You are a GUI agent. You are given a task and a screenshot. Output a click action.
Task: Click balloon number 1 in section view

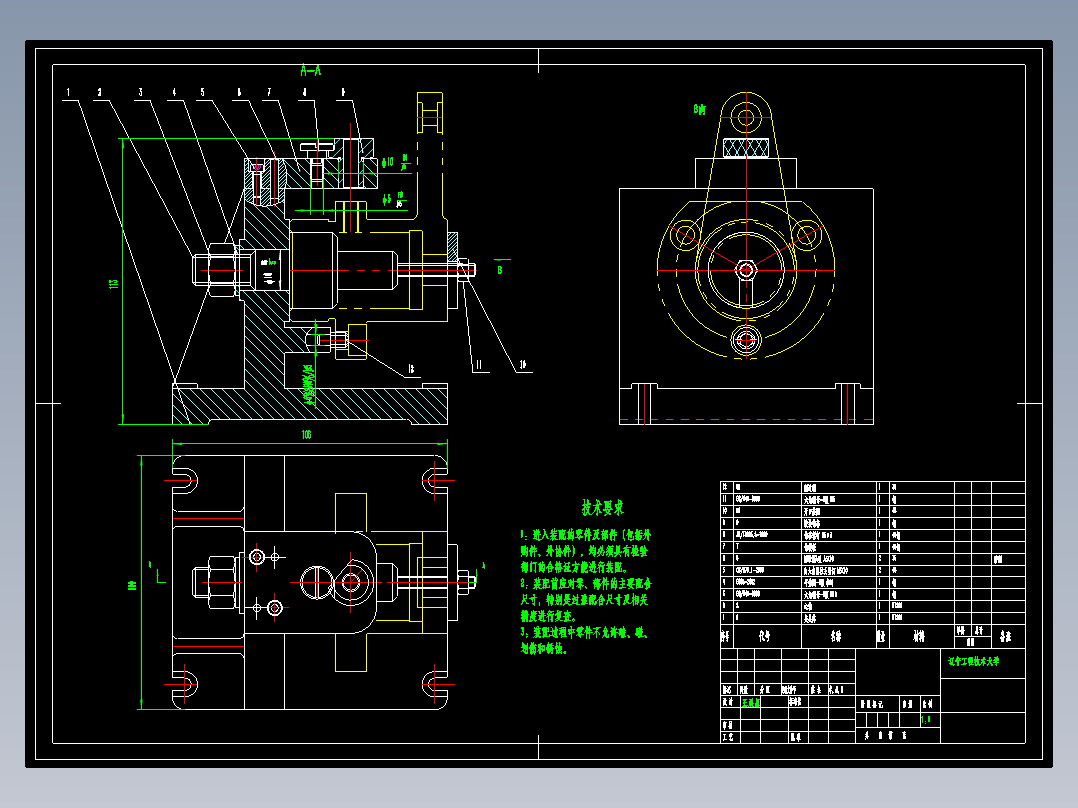click(68, 92)
